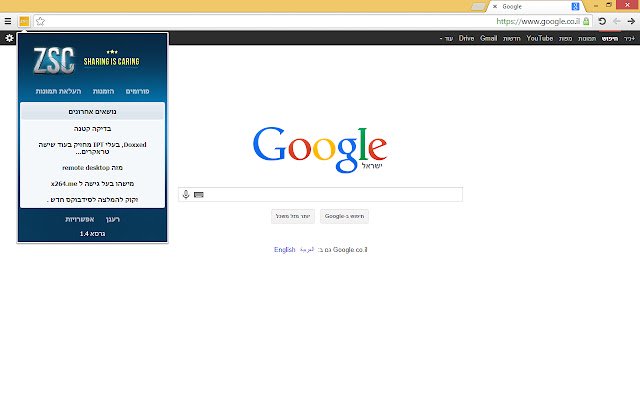Open Gmail from the Google bar
The height and width of the screenshot is (400, 640).
(x=489, y=38)
